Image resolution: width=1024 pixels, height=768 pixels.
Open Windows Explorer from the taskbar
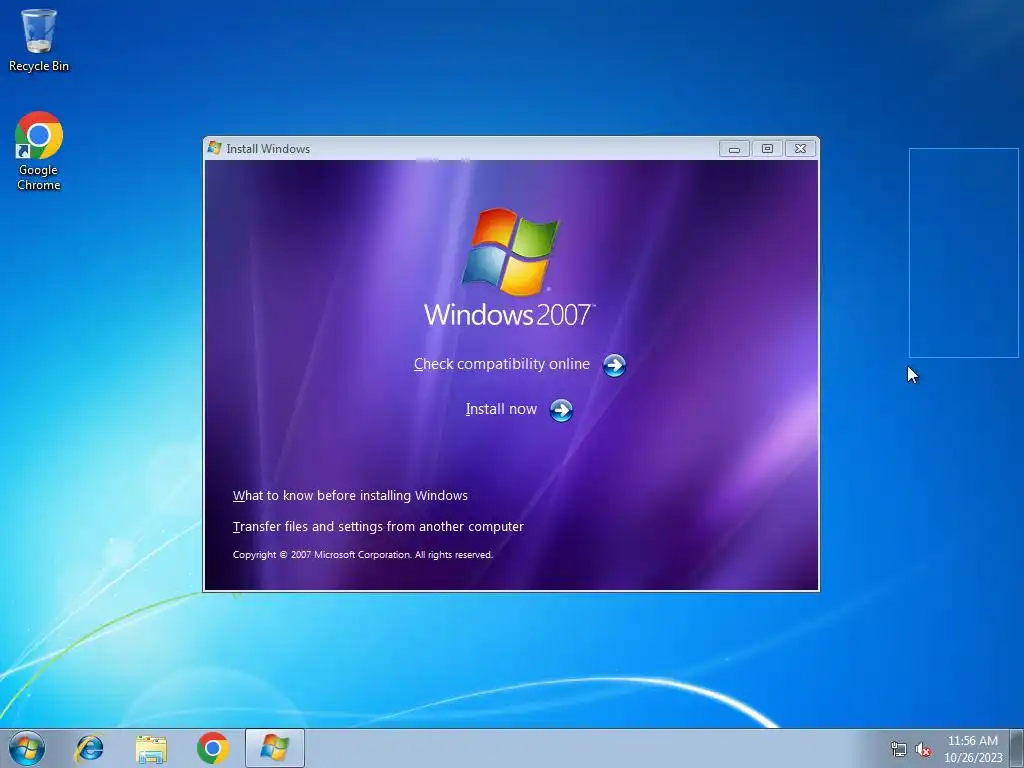(x=151, y=748)
